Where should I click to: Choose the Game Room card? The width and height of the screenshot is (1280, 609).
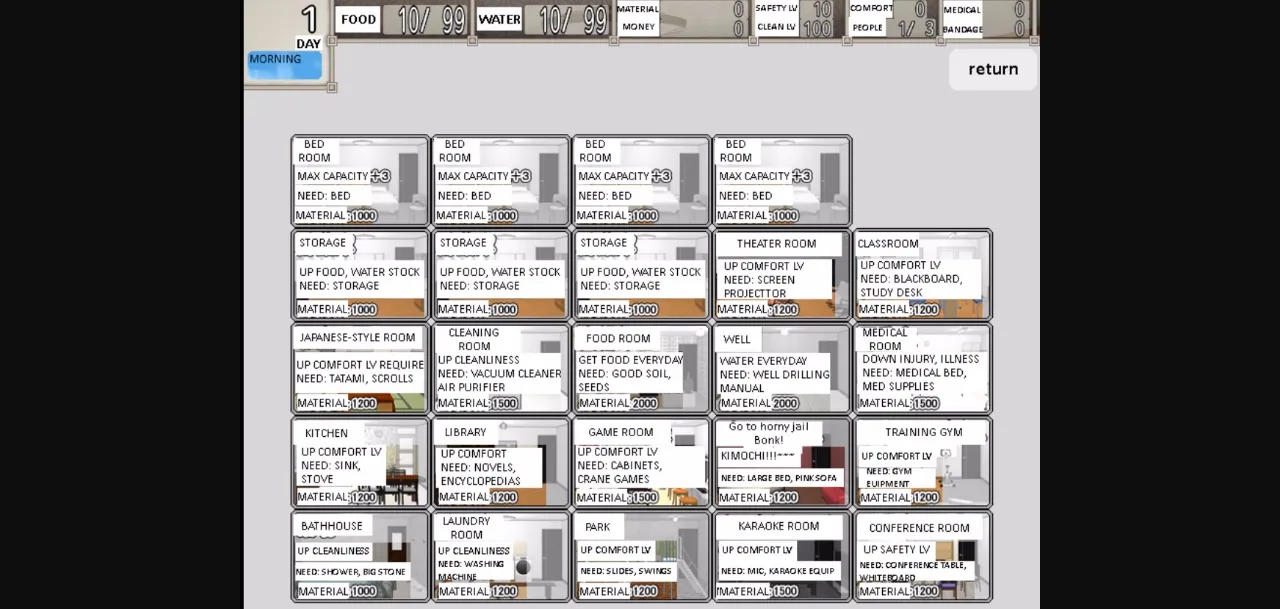(641, 463)
